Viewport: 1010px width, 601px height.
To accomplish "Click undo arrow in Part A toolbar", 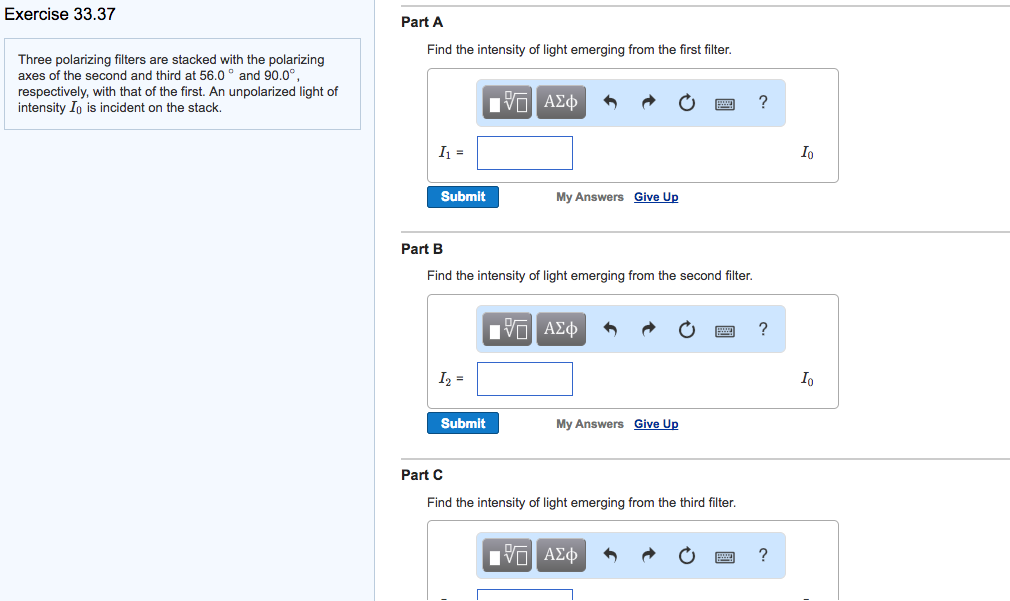I will pos(612,102).
